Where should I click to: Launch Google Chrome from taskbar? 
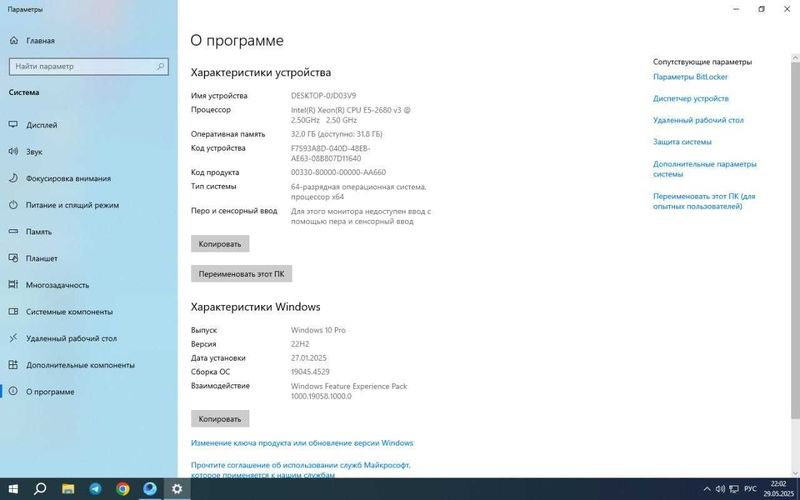pyautogui.click(x=122, y=489)
